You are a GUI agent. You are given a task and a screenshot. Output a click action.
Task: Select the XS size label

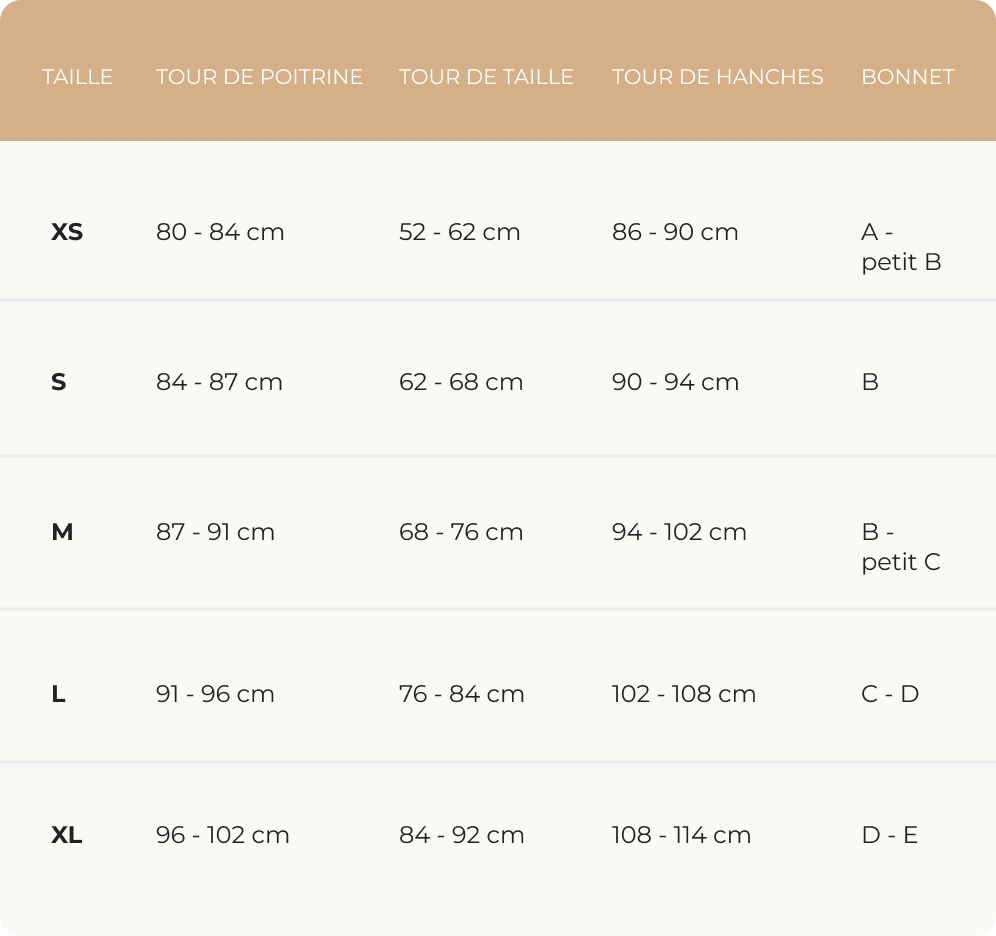tap(67, 232)
